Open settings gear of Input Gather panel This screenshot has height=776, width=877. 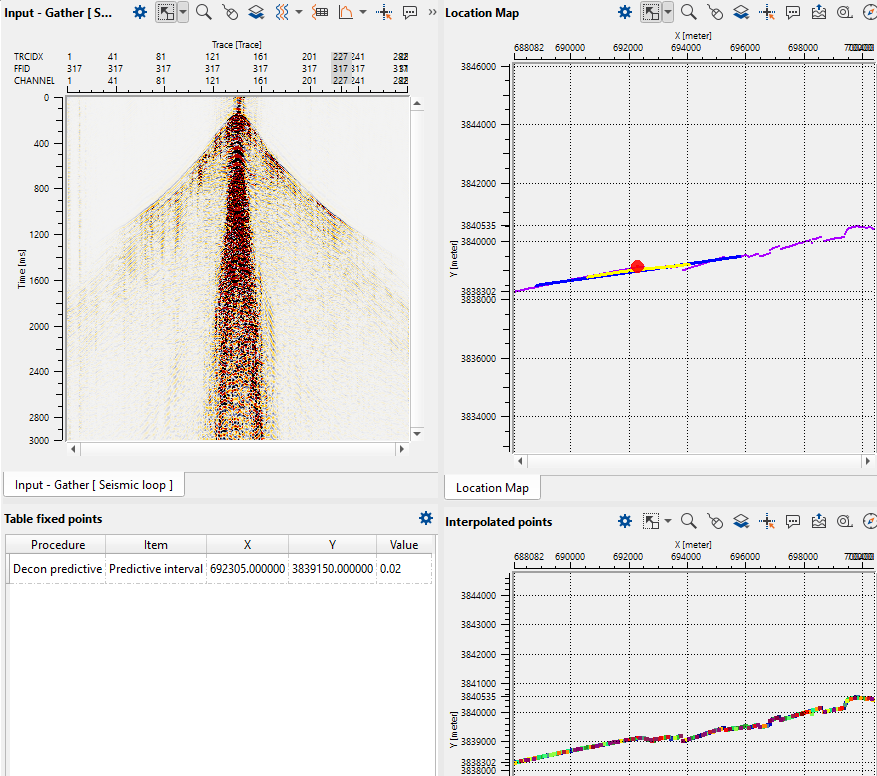click(140, 13)
